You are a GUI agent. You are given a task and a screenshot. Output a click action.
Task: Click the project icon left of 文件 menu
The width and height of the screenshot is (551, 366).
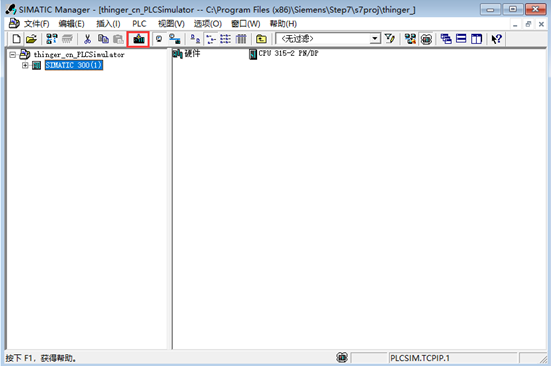[14, 24]
